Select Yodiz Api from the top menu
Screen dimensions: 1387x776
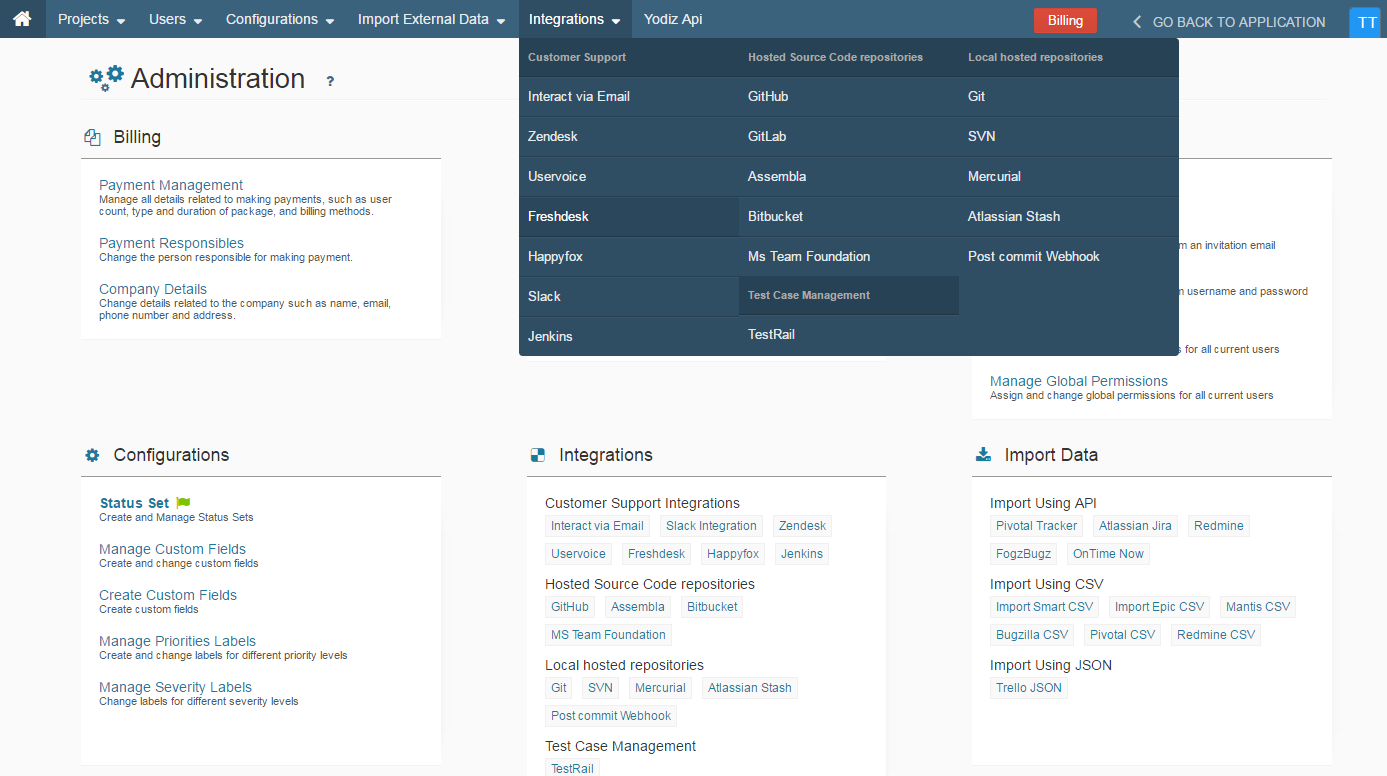(x=673, y=19)
